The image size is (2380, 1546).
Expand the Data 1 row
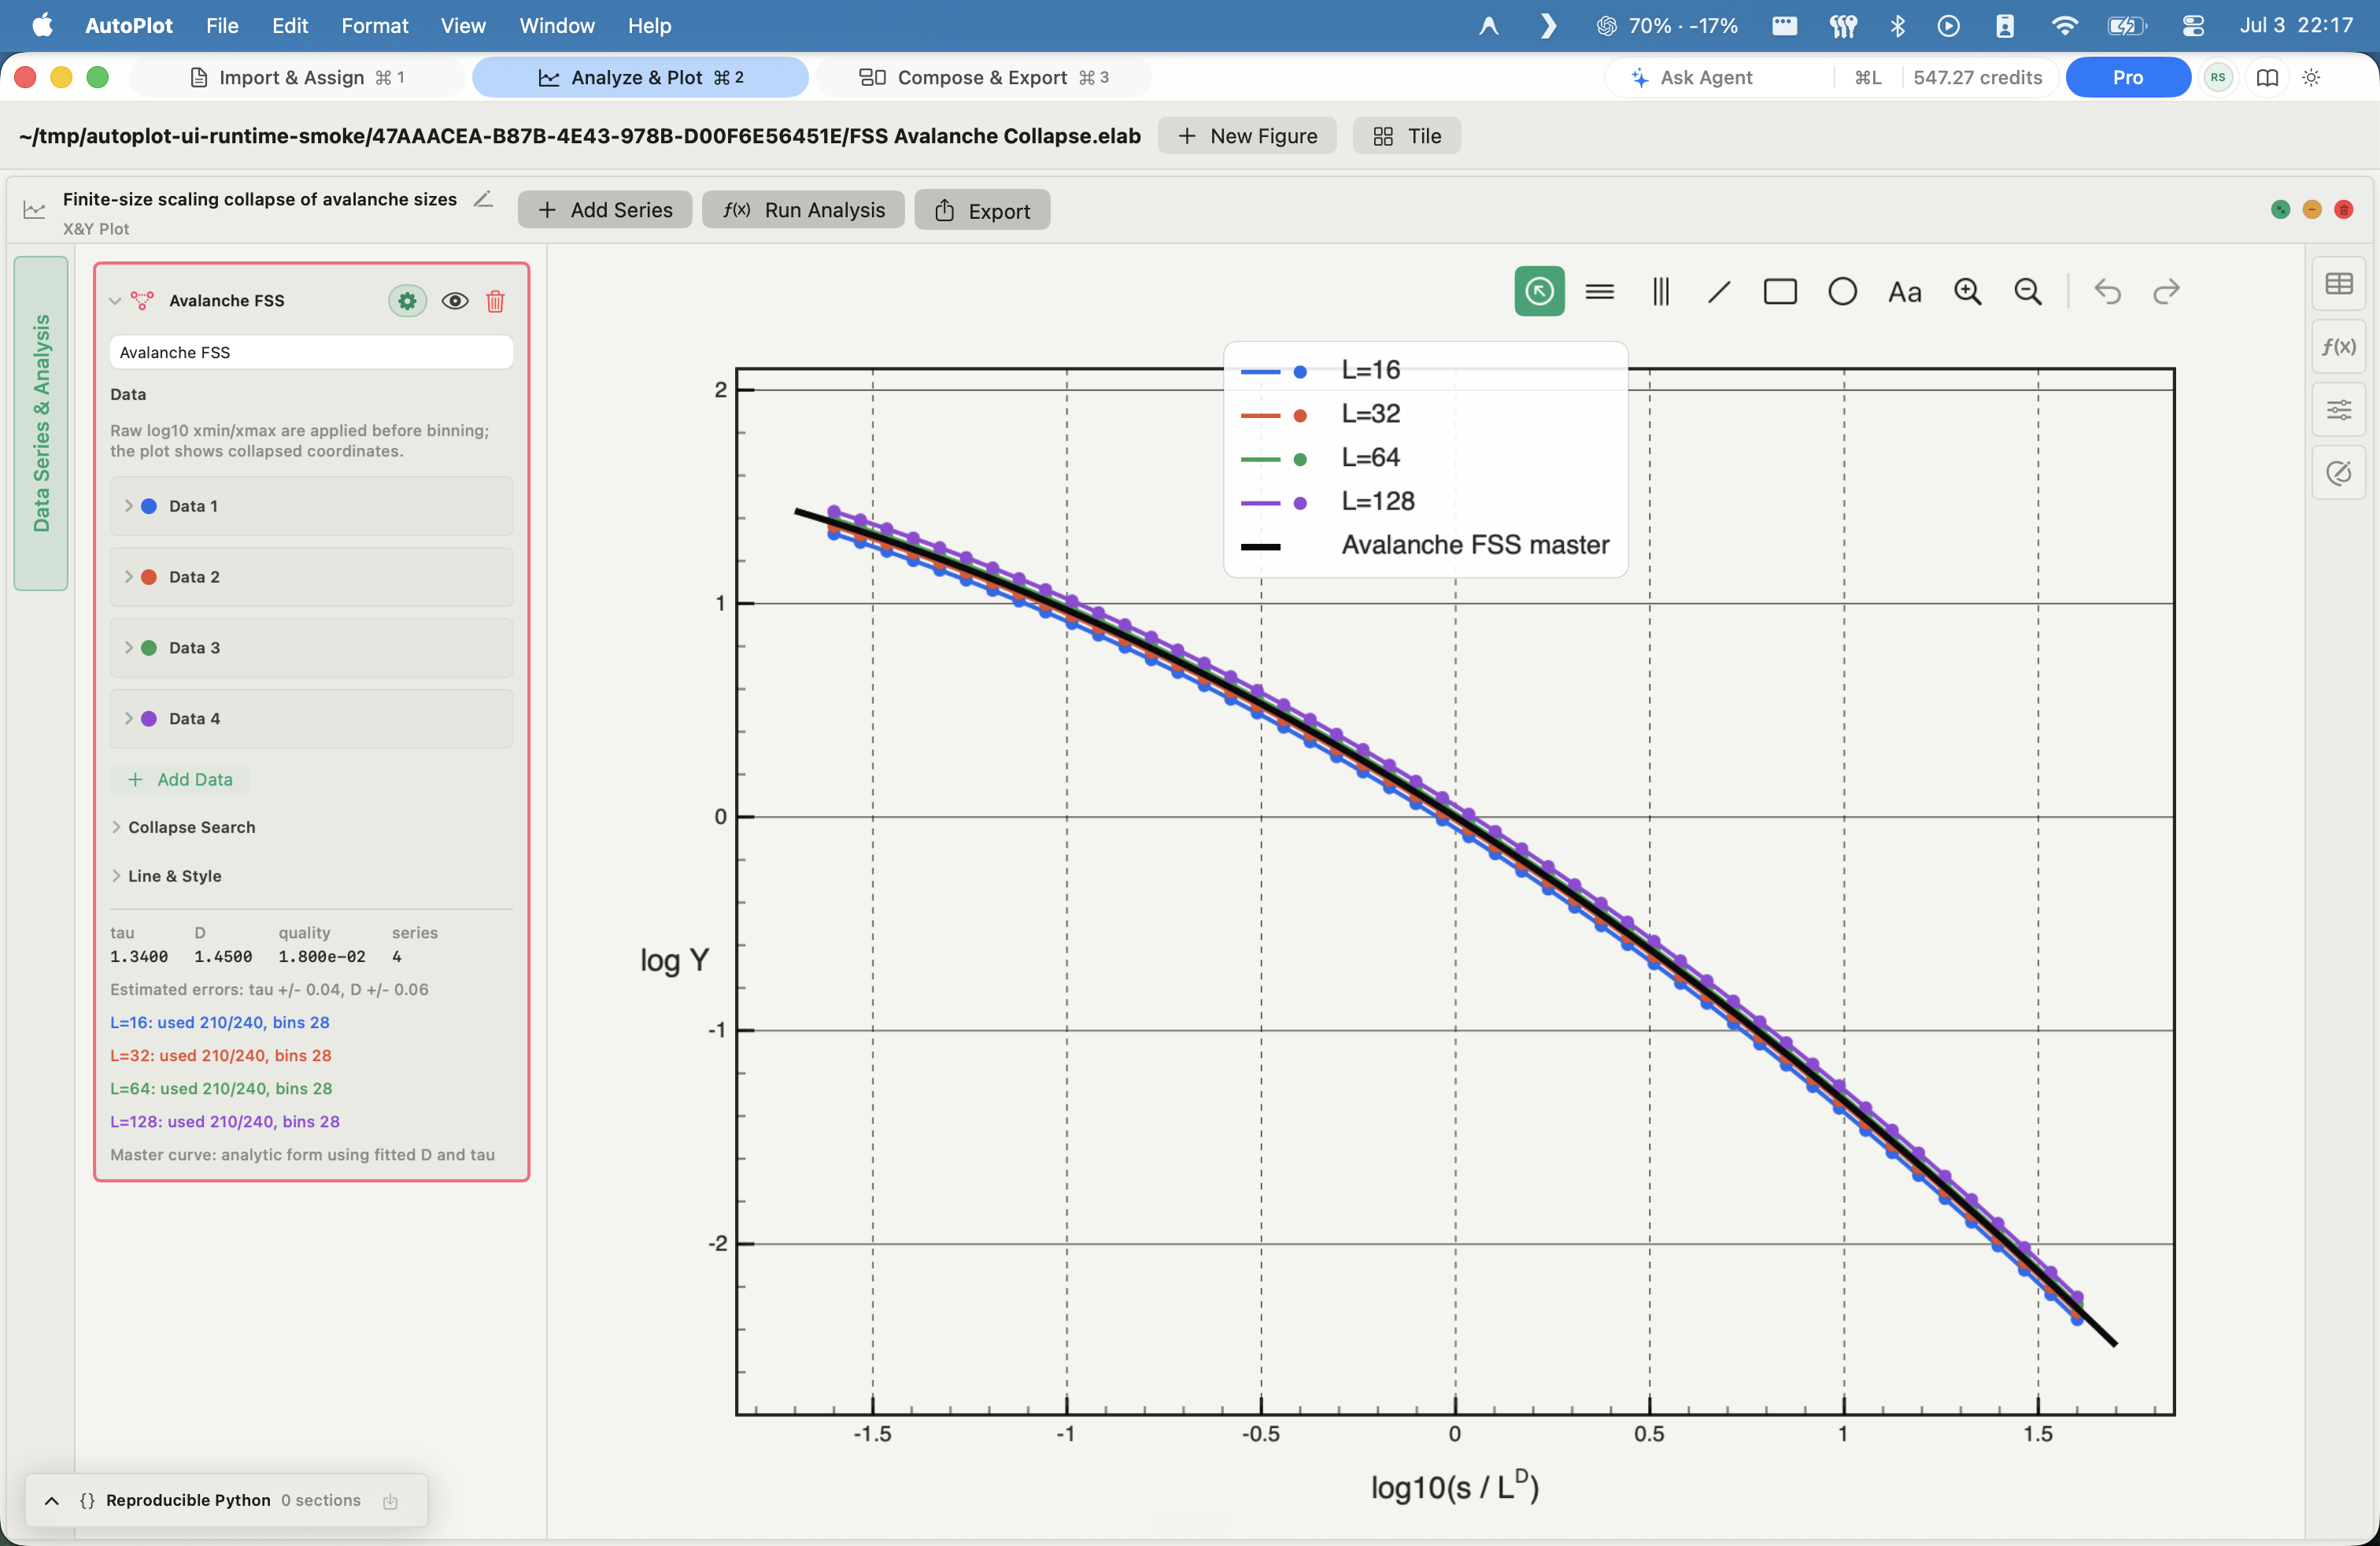[128, 506]
